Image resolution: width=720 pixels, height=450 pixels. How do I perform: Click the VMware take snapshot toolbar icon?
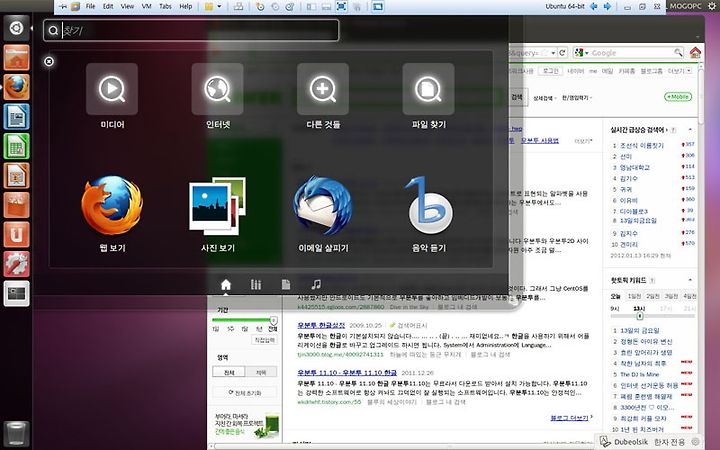pyautogui.click(x=260, y=6)
